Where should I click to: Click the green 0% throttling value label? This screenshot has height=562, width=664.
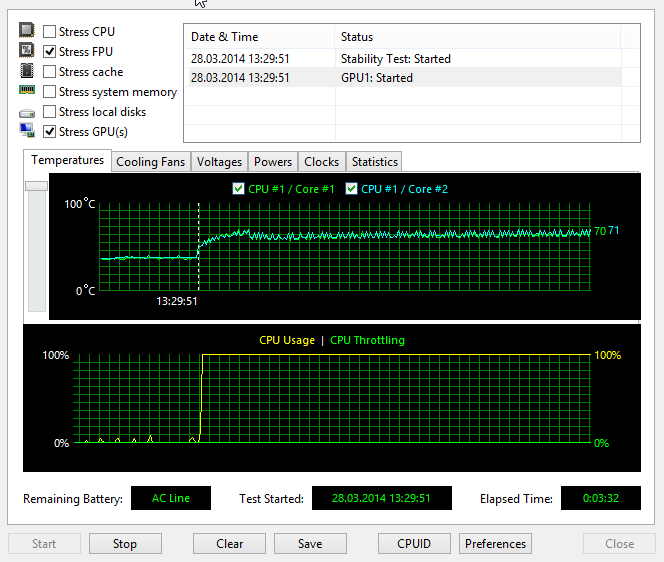click(x=601, y=443)
